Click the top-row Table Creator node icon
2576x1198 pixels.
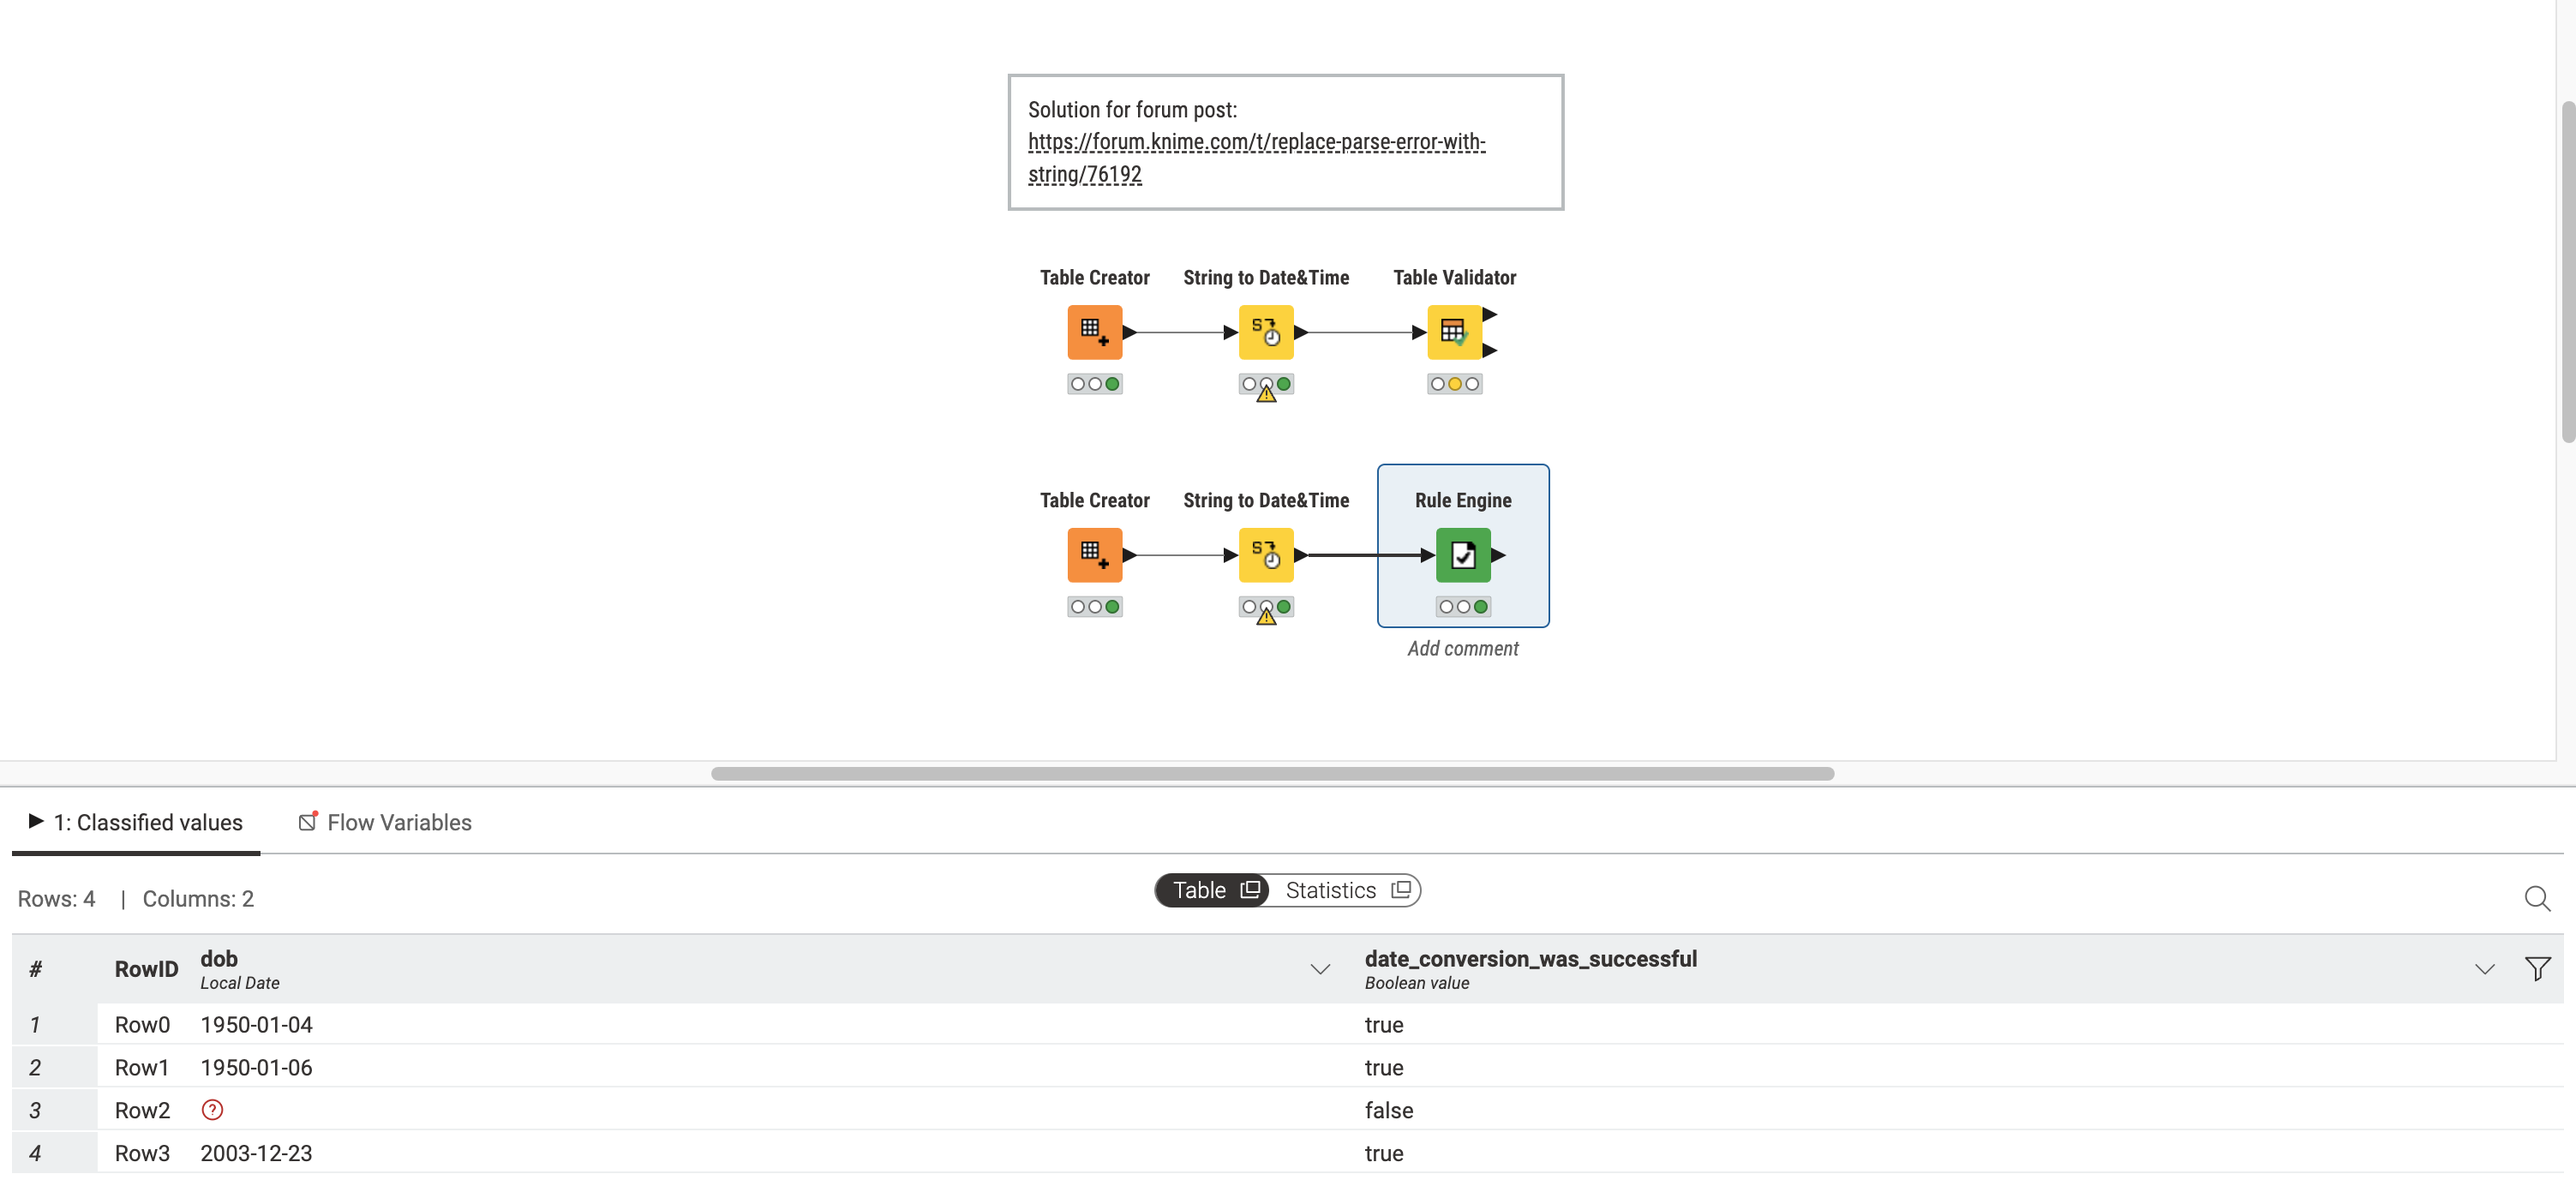[x=1094, y=332]
